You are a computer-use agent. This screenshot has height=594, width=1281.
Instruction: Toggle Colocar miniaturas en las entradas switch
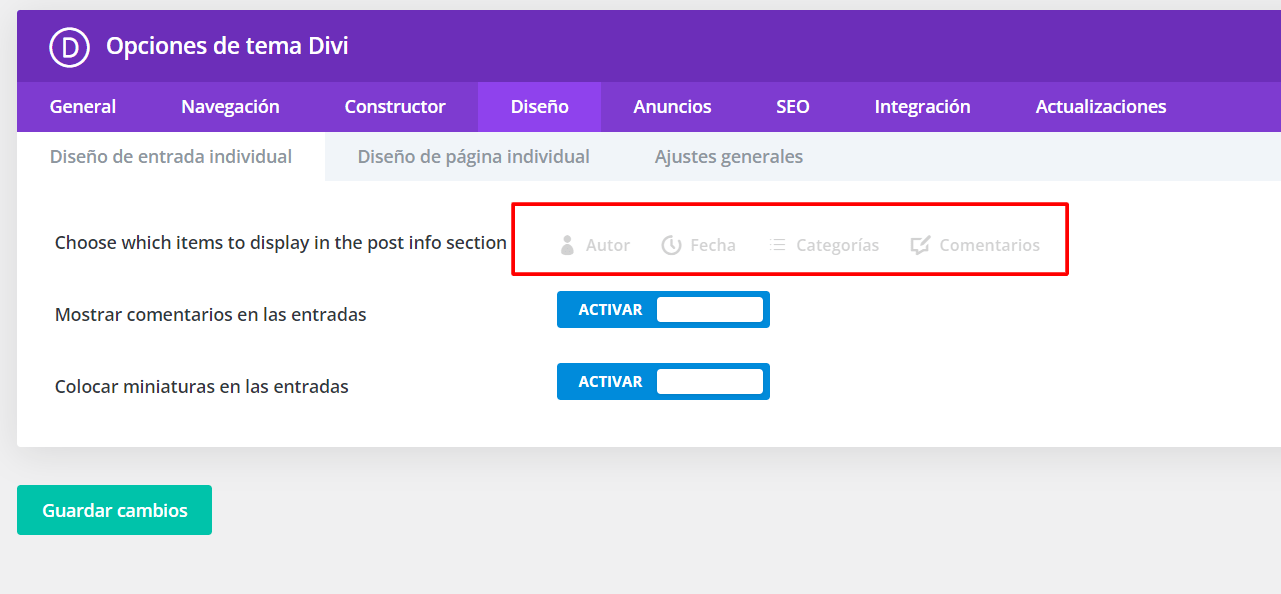663,382
